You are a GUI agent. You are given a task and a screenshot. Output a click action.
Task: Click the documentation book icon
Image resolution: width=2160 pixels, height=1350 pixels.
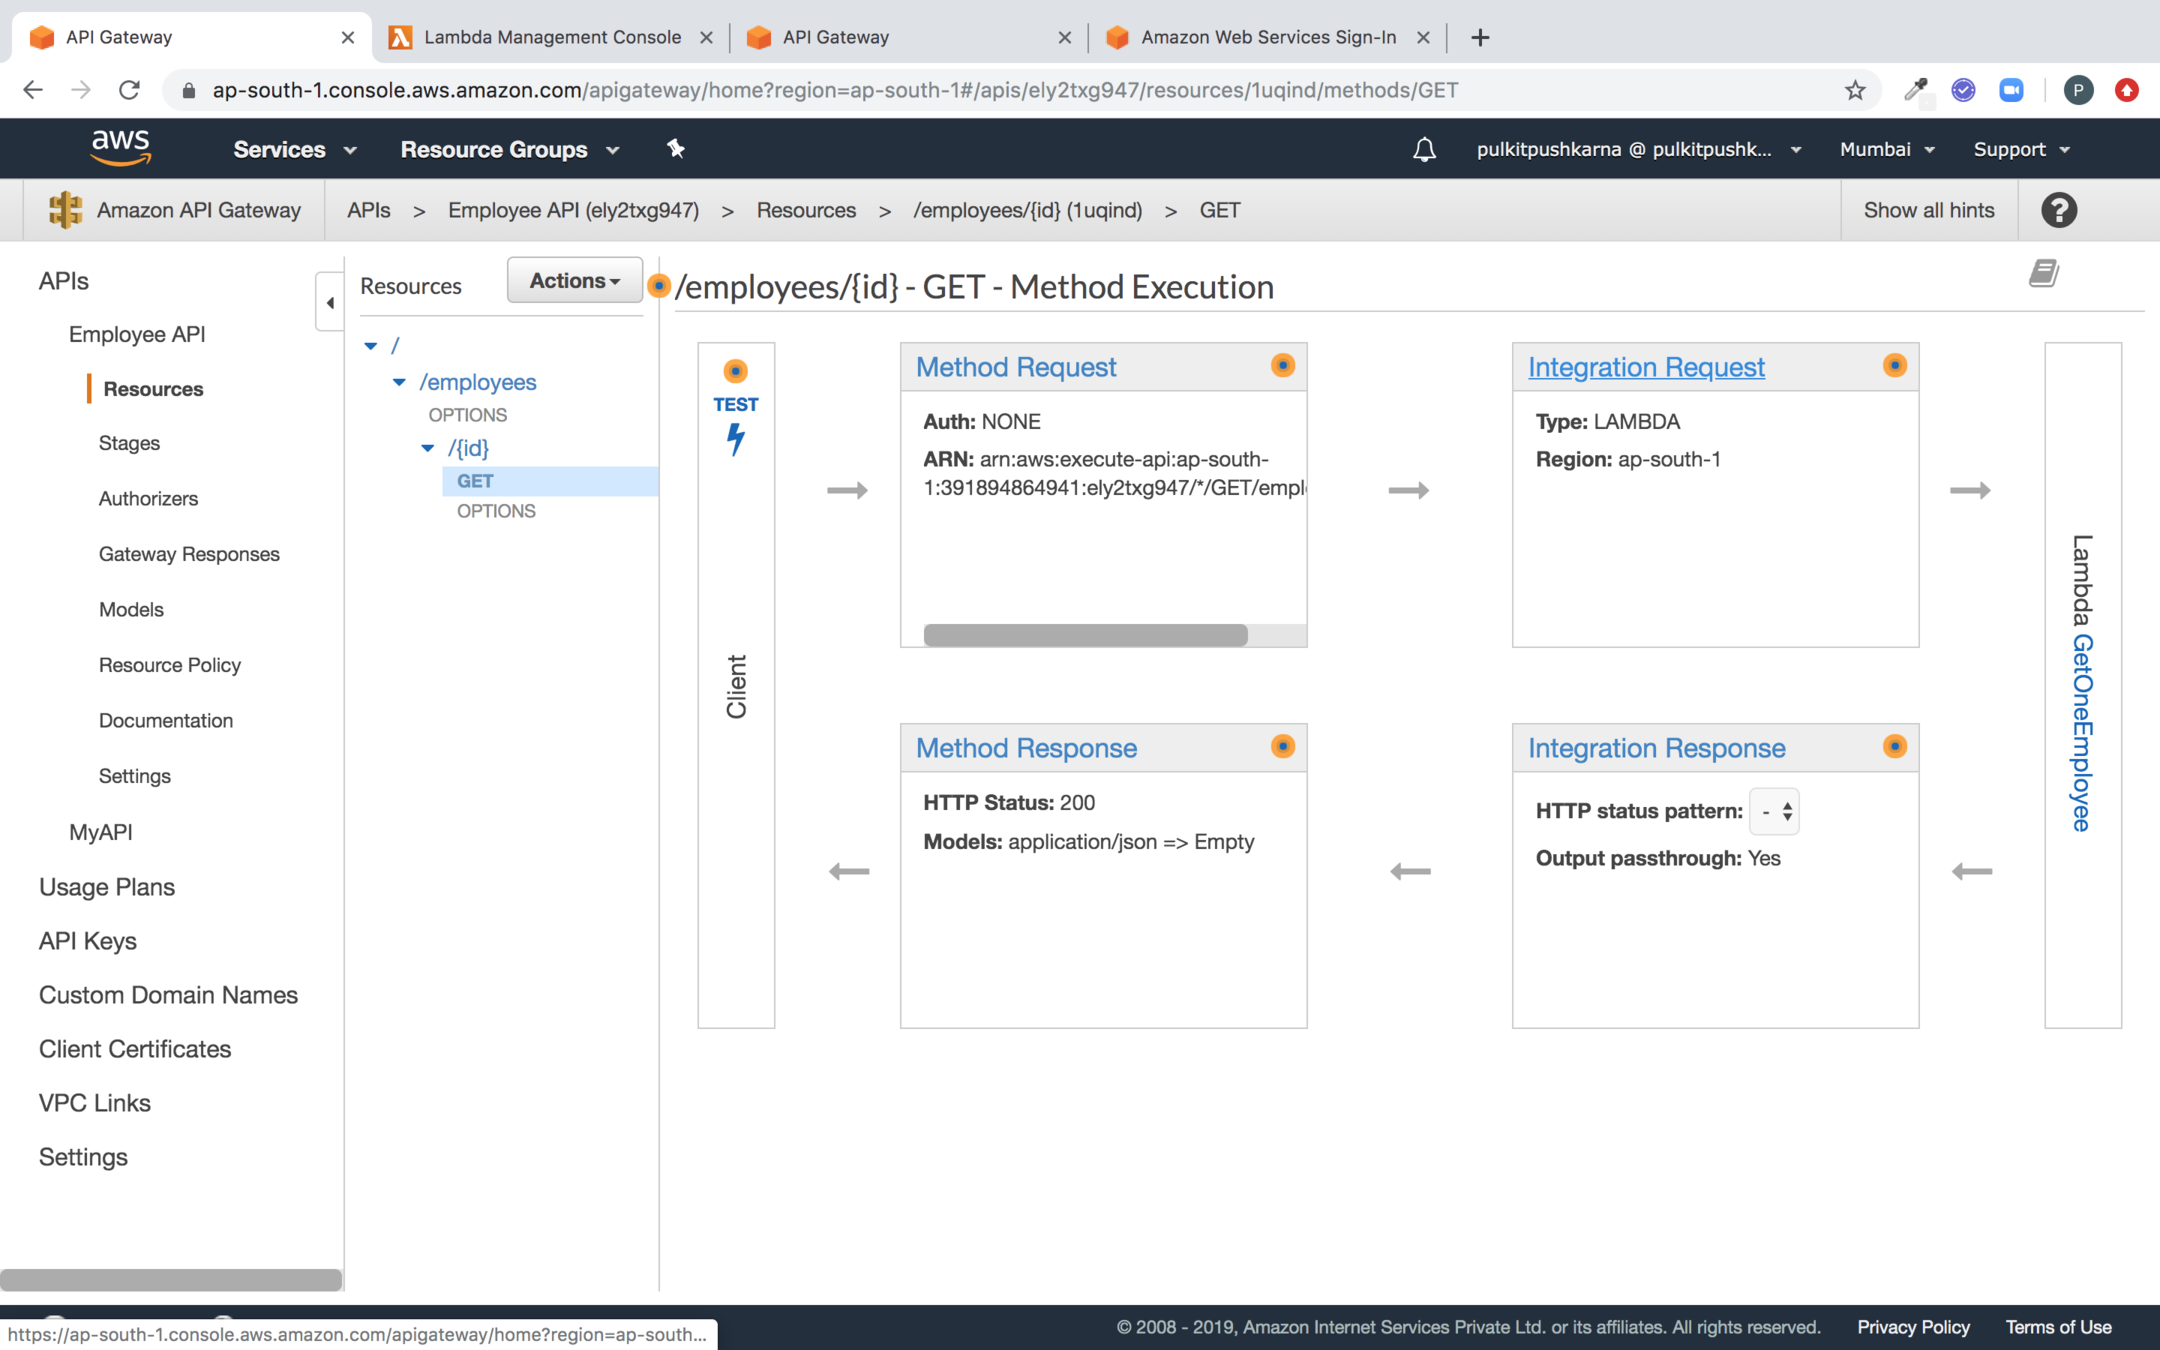coord(2043,273)
